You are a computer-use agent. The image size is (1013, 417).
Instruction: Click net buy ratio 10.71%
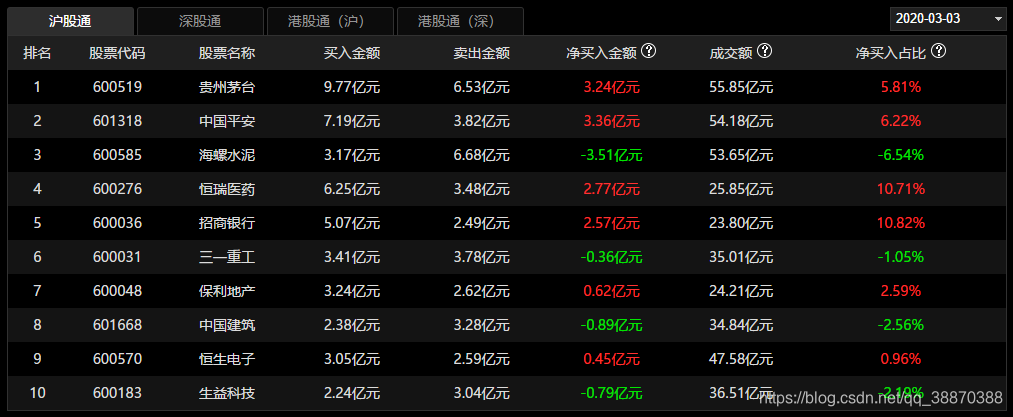[x=901, y=189]
